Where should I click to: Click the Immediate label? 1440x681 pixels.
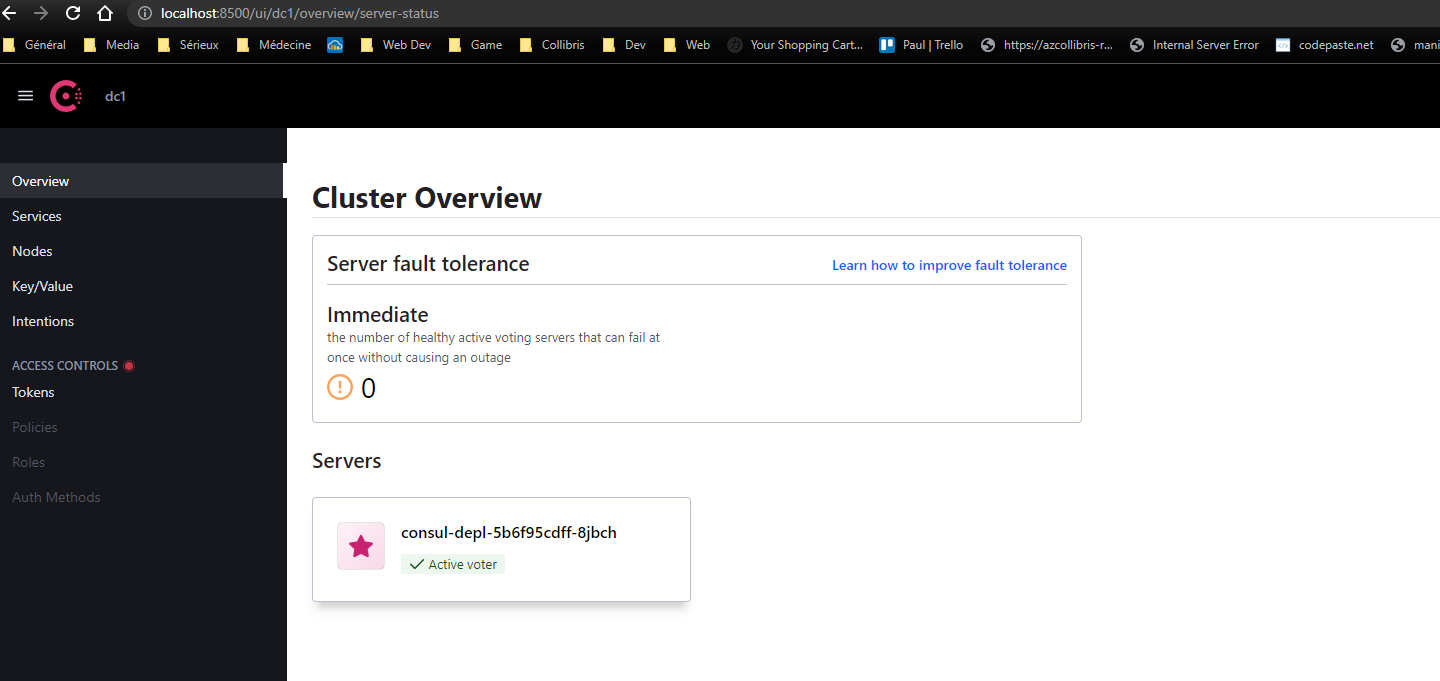(378, 315)
